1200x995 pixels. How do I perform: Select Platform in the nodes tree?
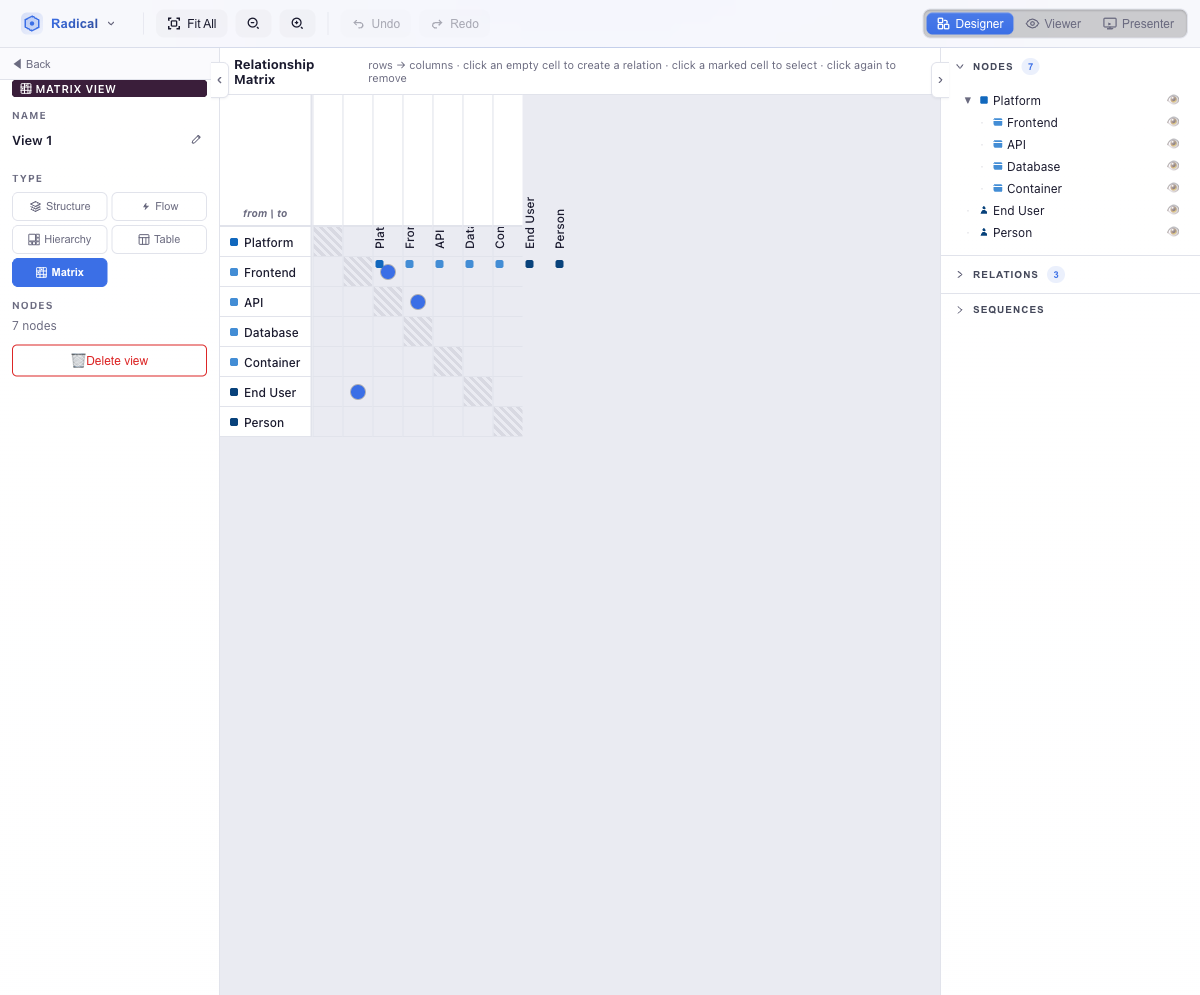pos(1016,100)
